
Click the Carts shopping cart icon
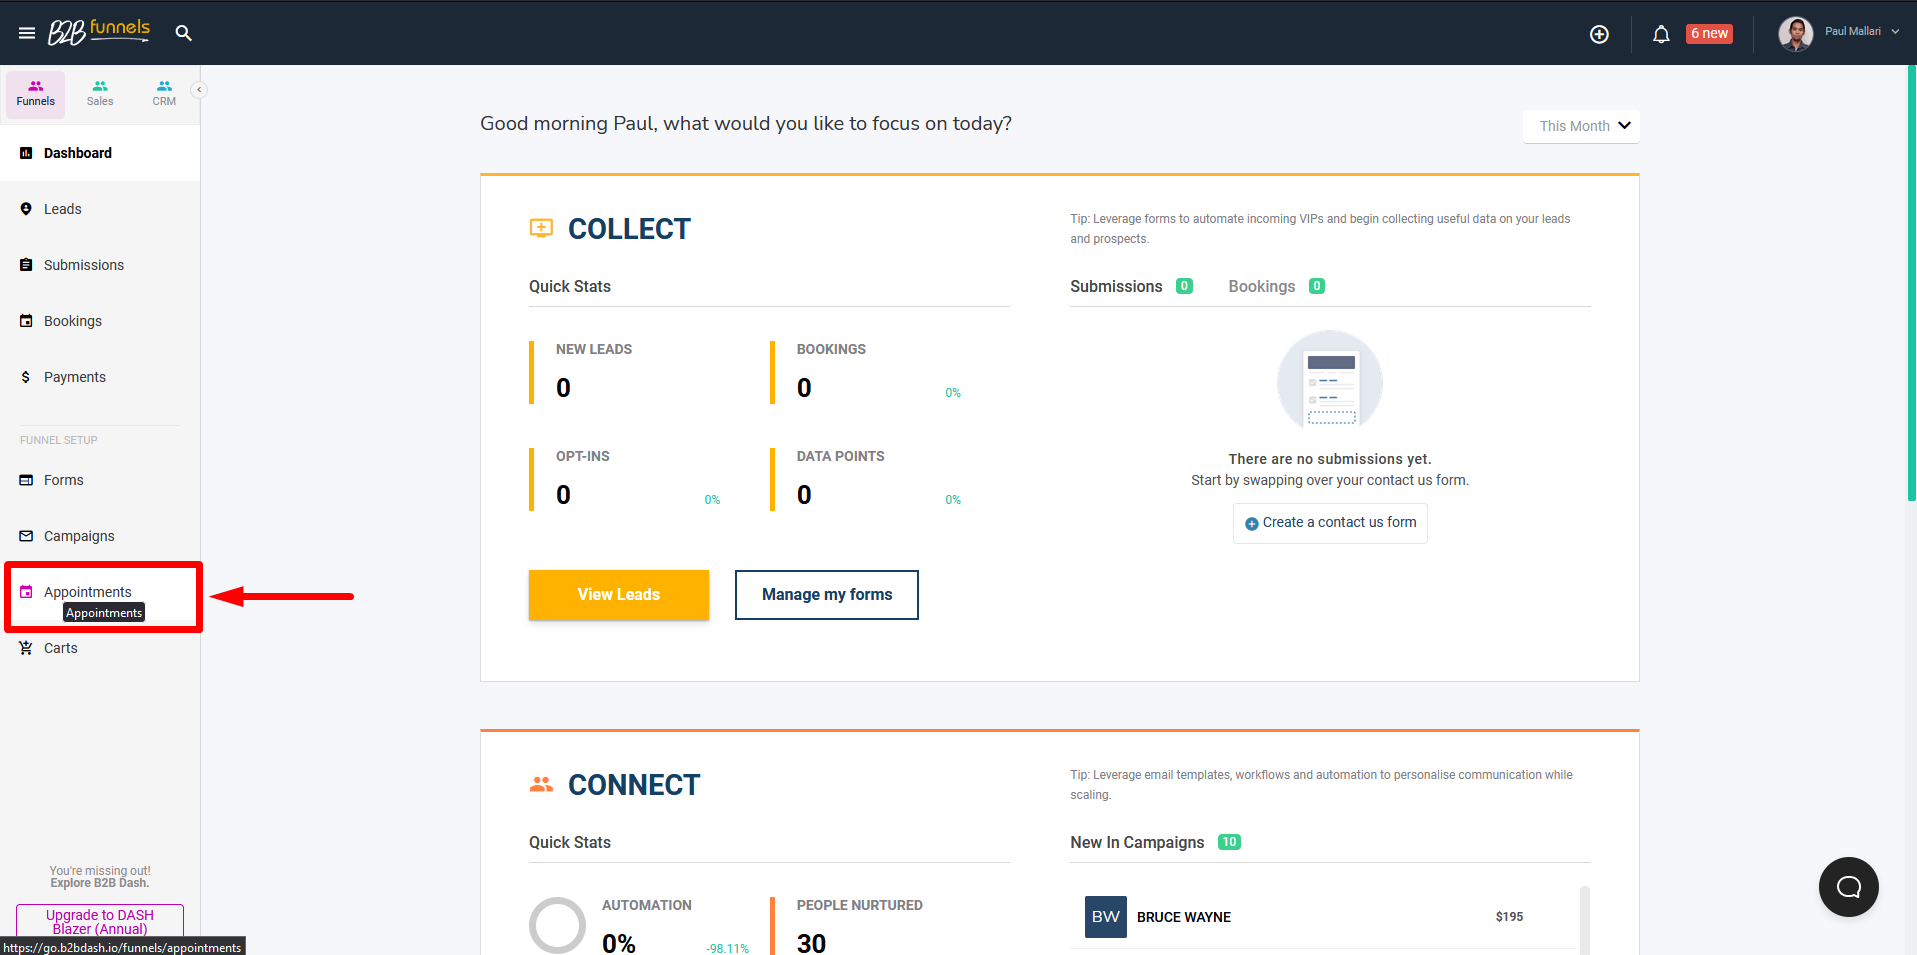pyautogui.click(x=26, y=648)
